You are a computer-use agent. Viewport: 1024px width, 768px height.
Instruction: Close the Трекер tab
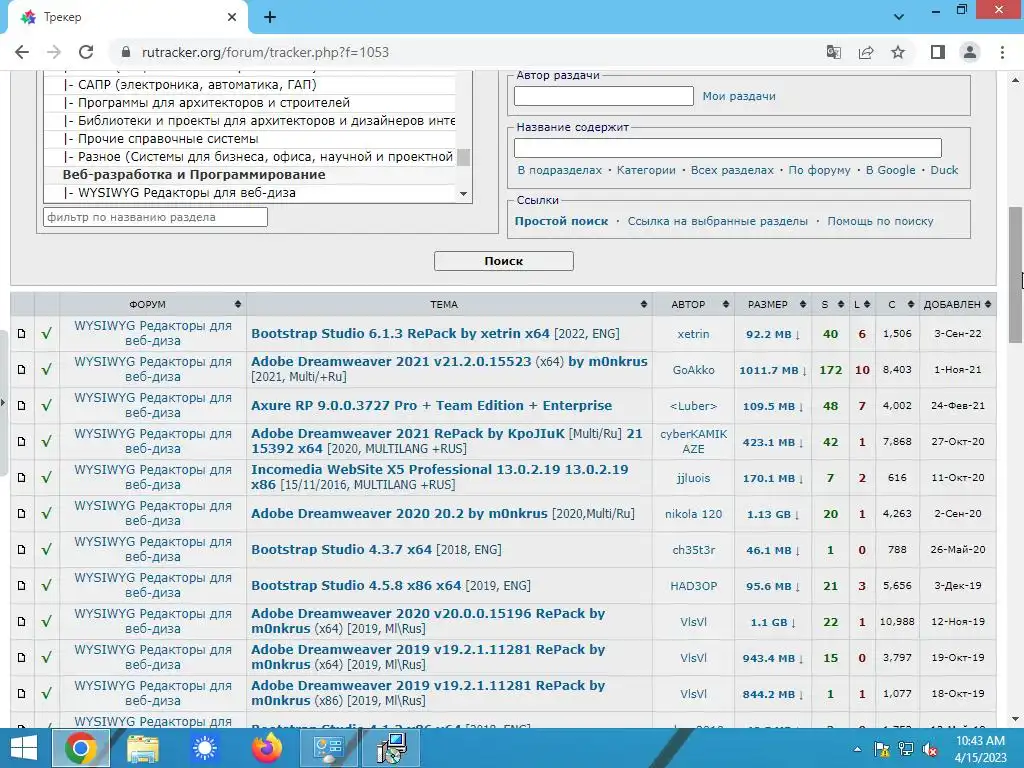click(232, 18)
